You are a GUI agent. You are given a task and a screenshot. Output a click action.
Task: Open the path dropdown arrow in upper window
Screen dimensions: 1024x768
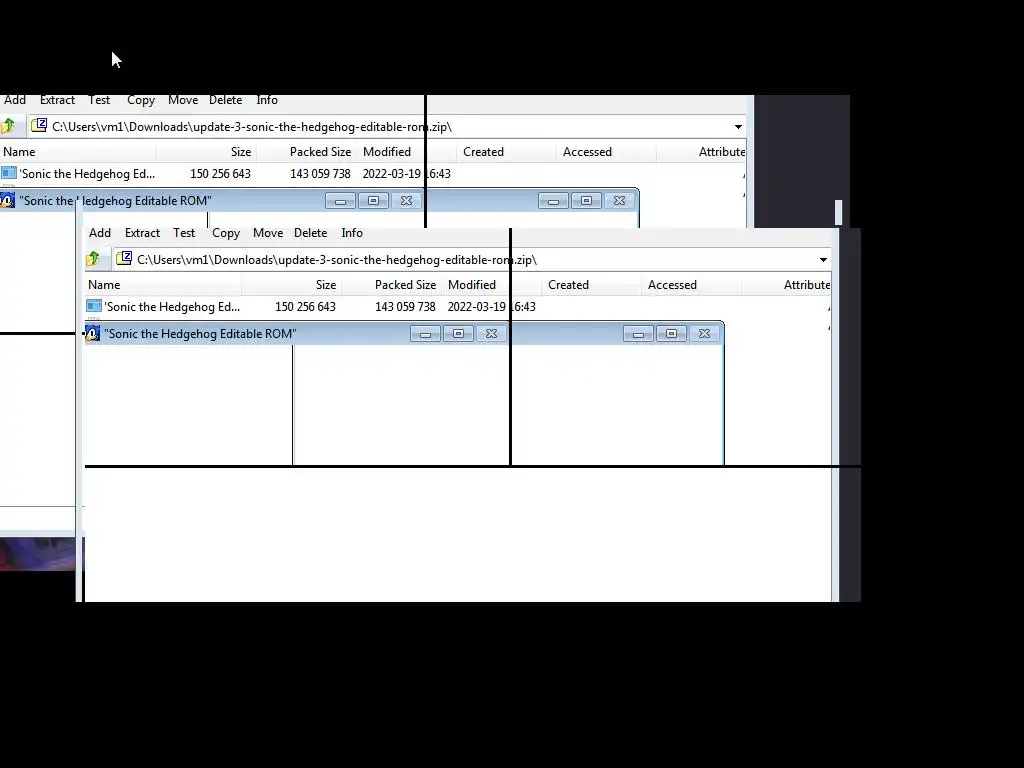click(x=738, y=127)
